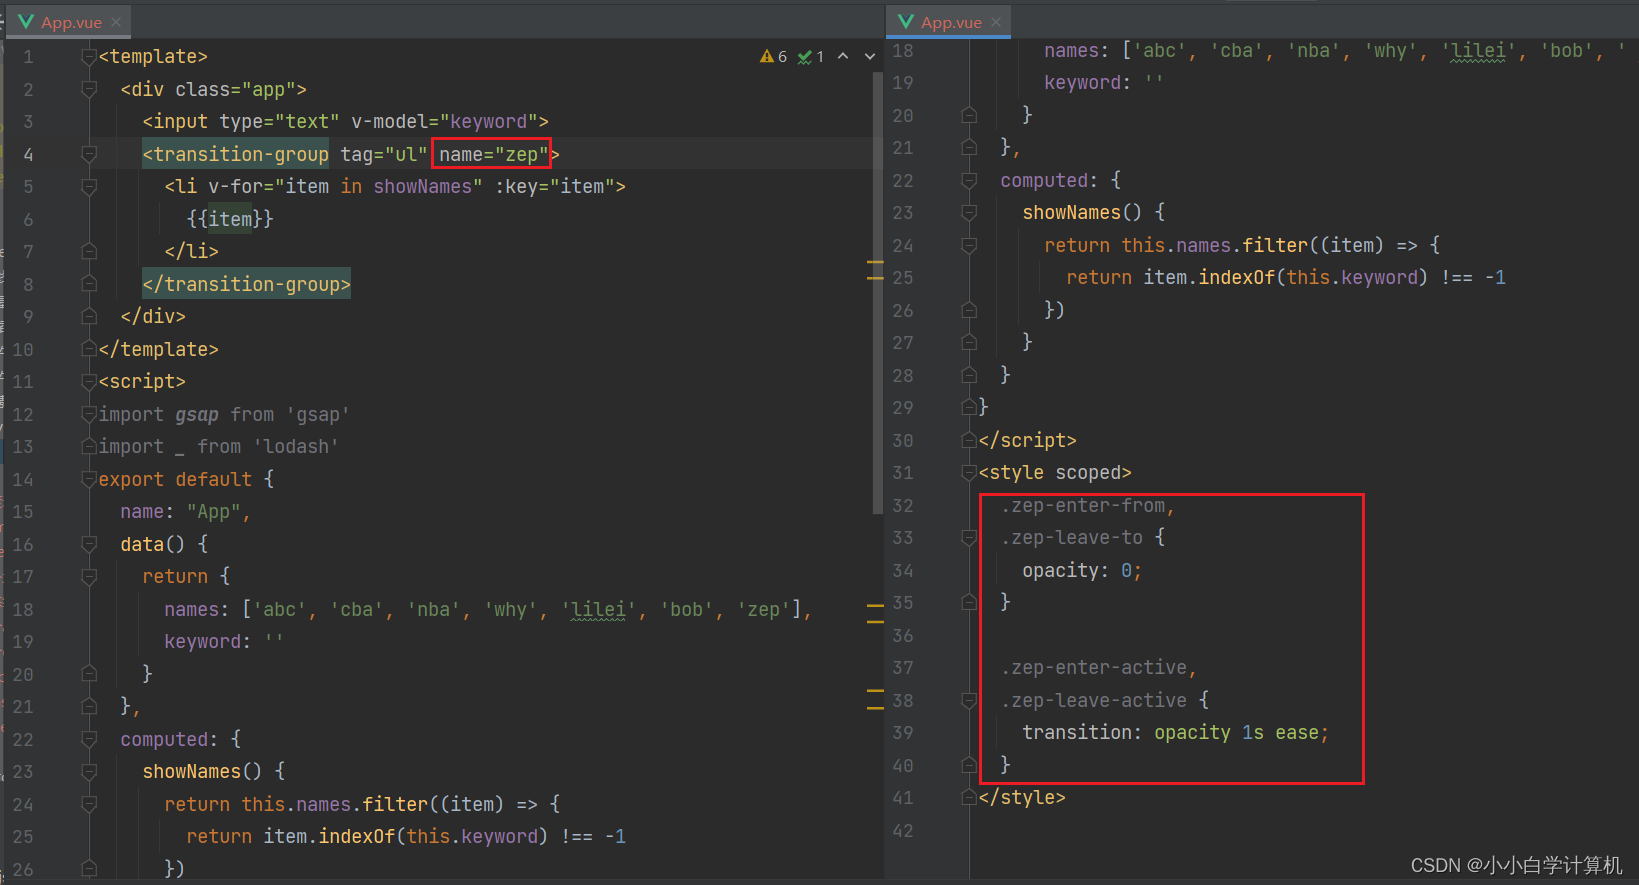Click the opacity: 0 declaration
The width and height of the screenshot is (1639, 885).
(1082, 570)
